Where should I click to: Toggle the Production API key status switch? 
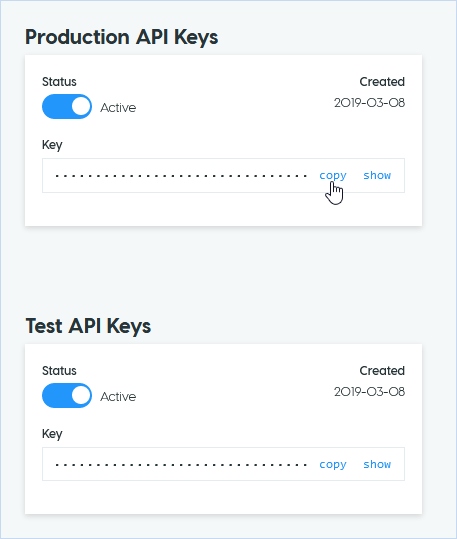point(67,107)
